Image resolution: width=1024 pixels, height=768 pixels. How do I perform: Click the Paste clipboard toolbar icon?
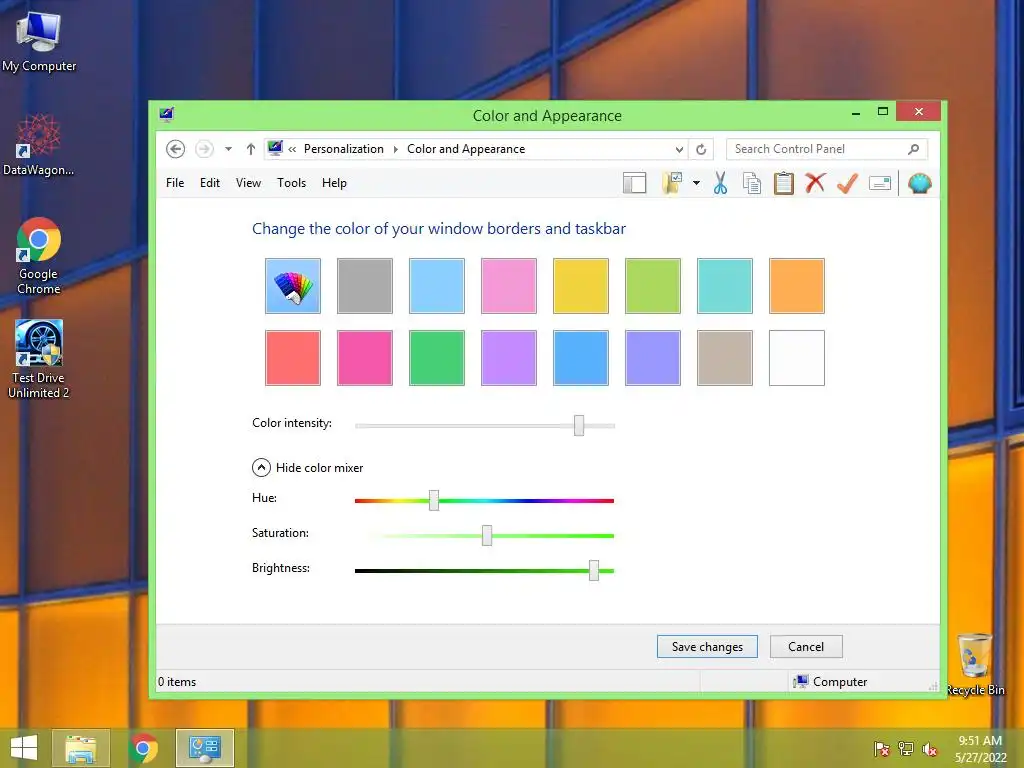tap(784, 184)
